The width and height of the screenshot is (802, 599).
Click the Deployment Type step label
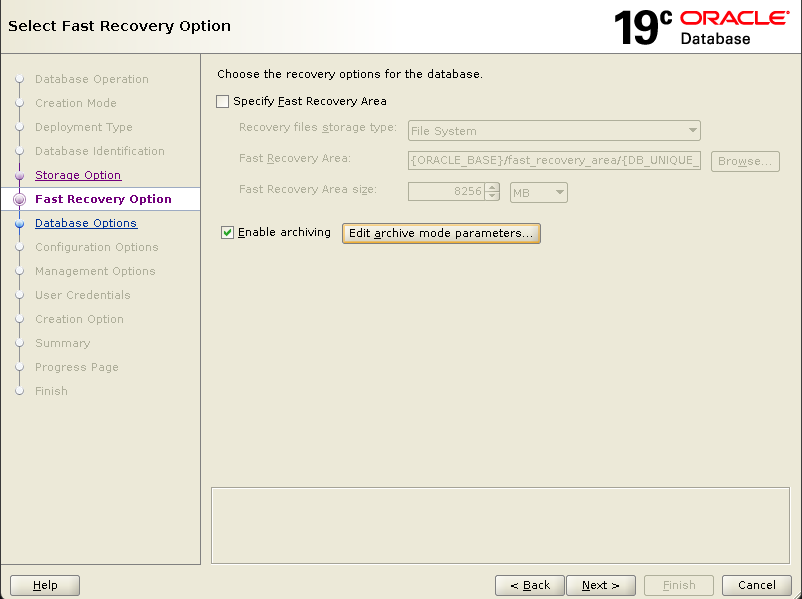84,127
